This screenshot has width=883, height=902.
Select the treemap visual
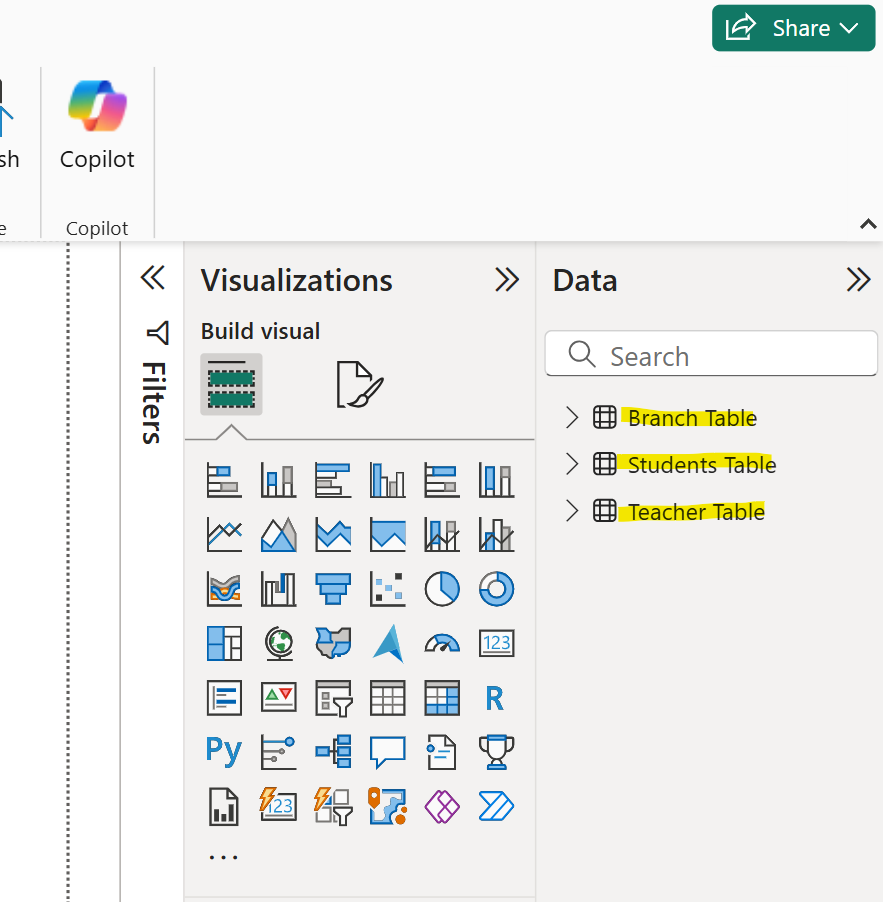224,643
